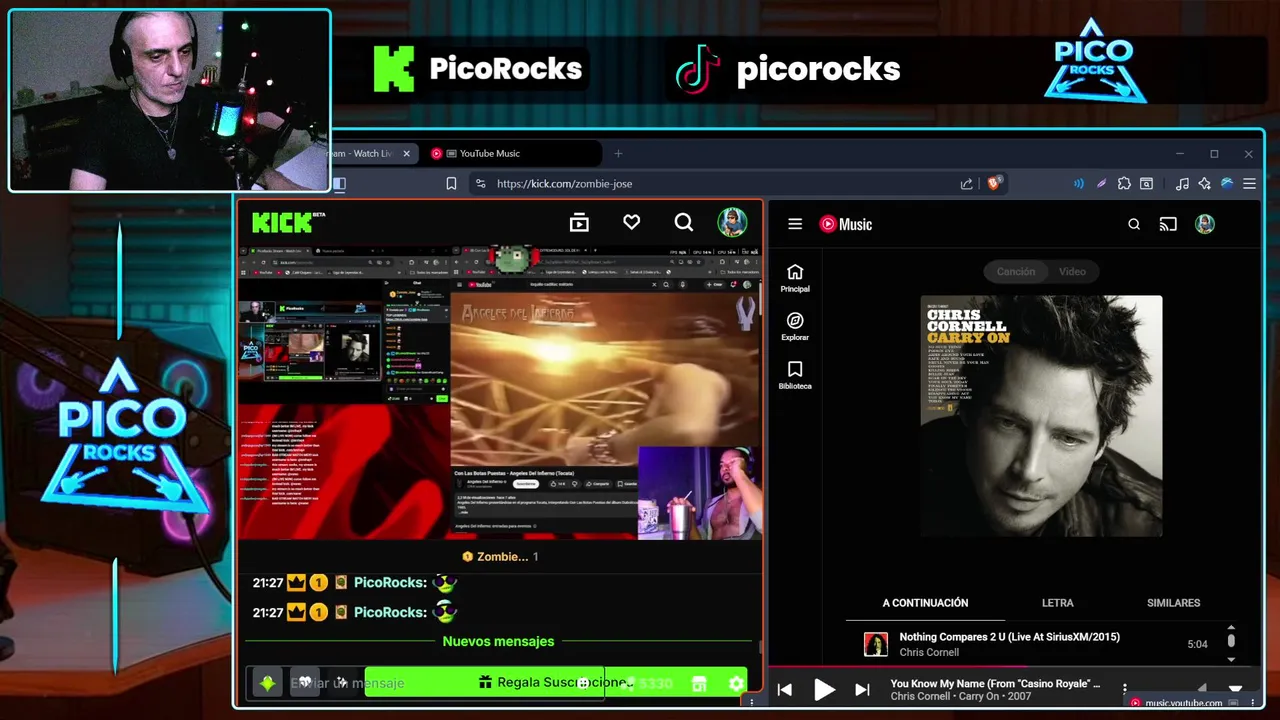This screenshot has height=720, width=1280.
Task: Collapse the player with down arrow
Action: tap(1236, 688)
